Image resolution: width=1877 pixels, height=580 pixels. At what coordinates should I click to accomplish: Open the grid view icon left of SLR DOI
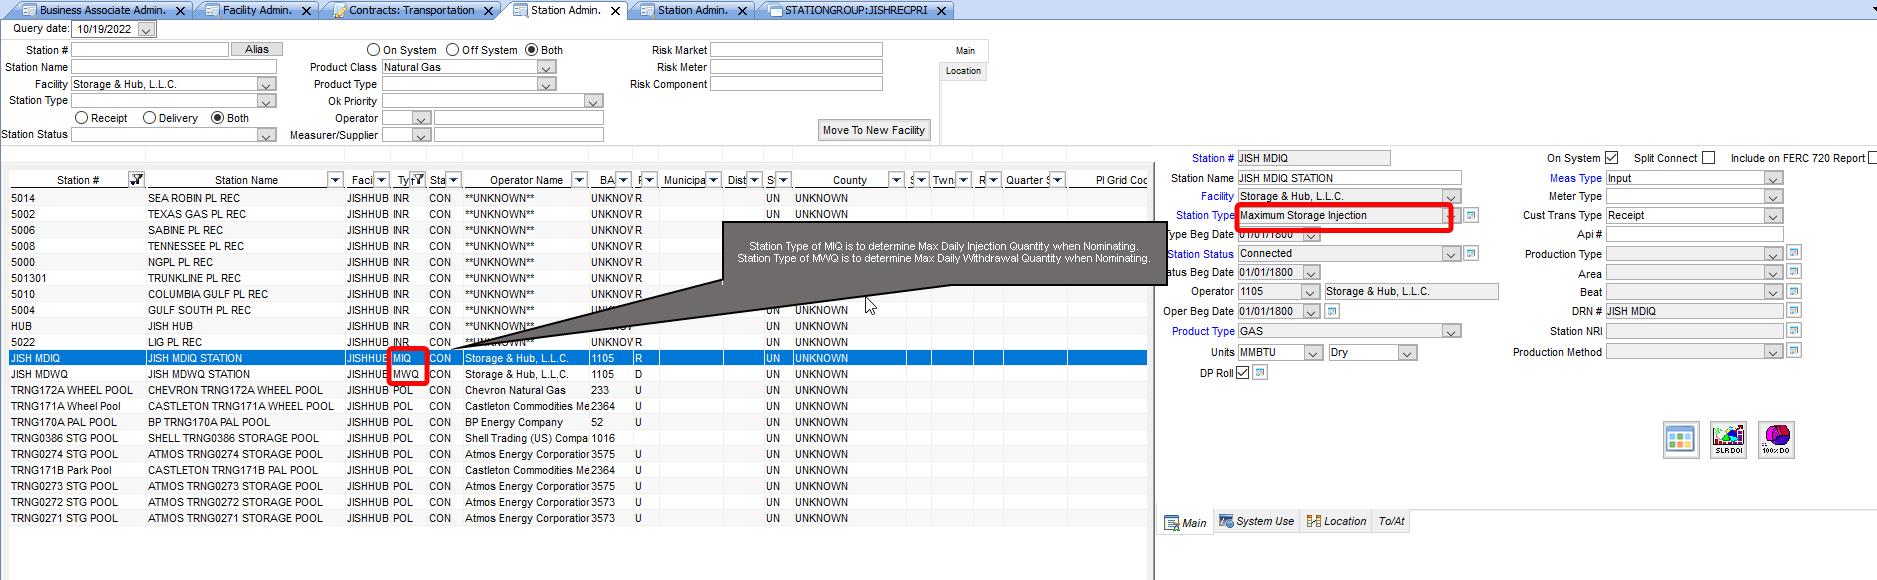[1680, 439]
